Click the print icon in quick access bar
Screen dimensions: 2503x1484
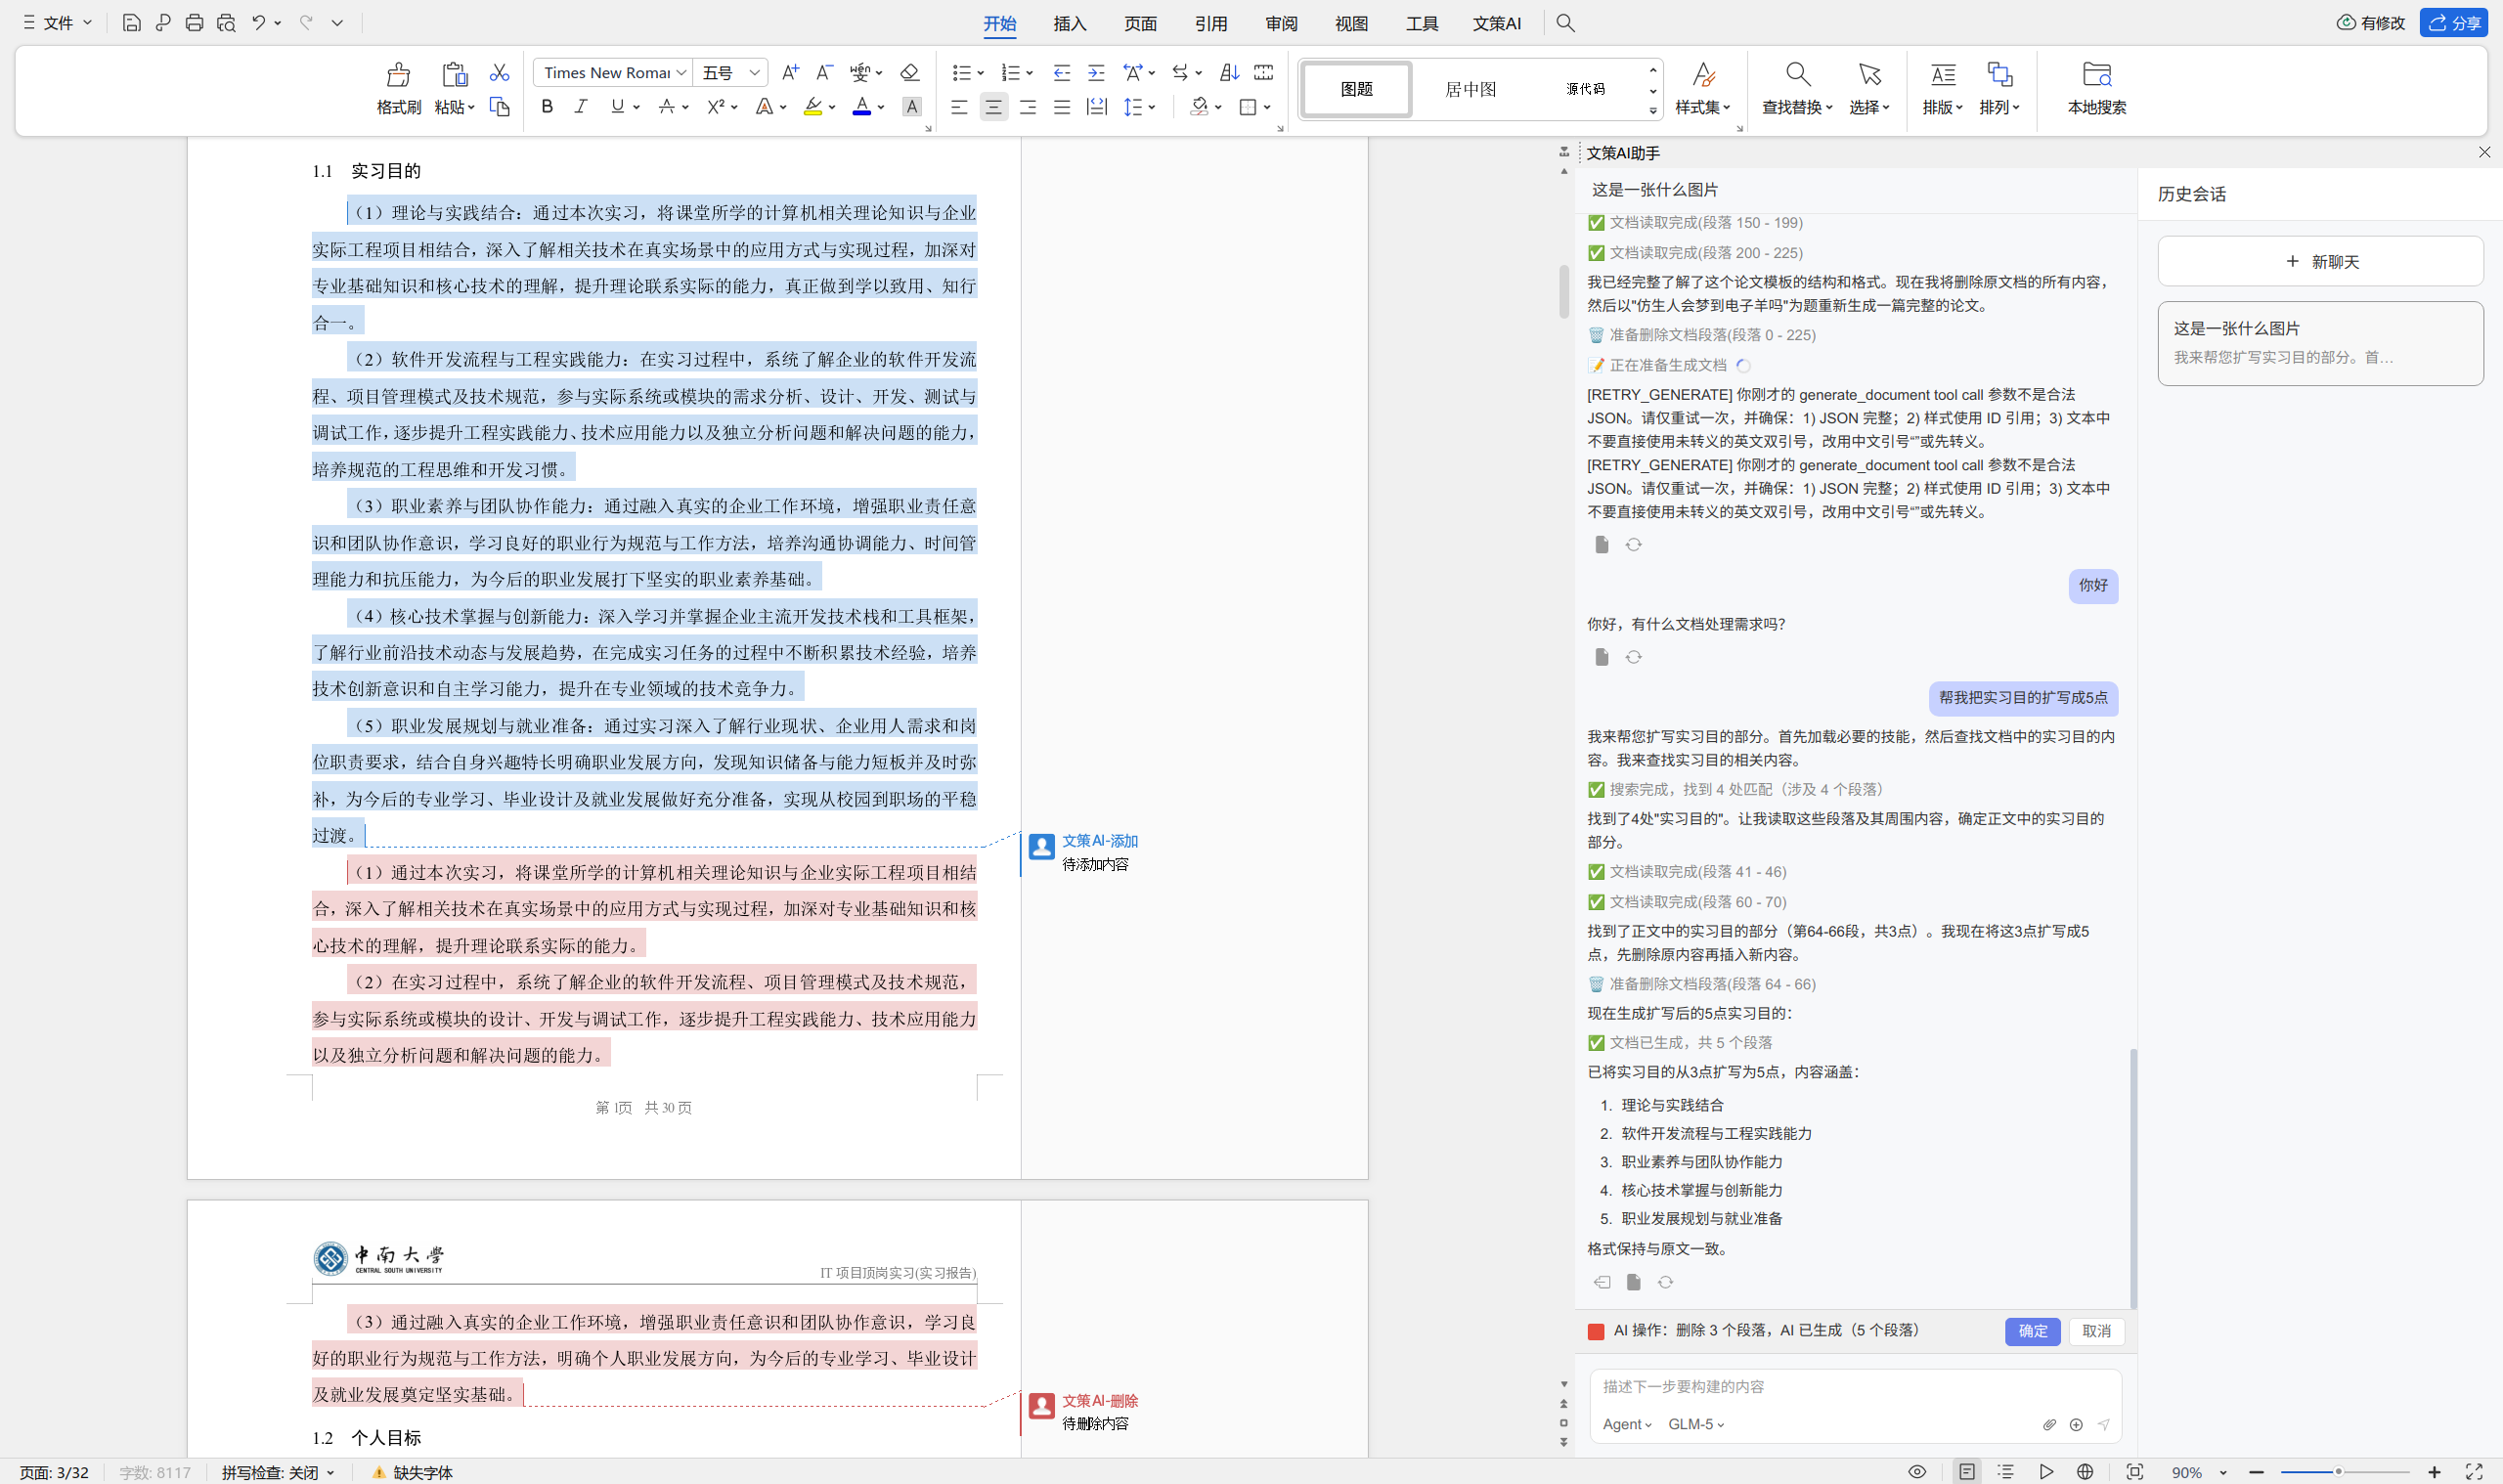pyautogui.click(x=194, y=23)
